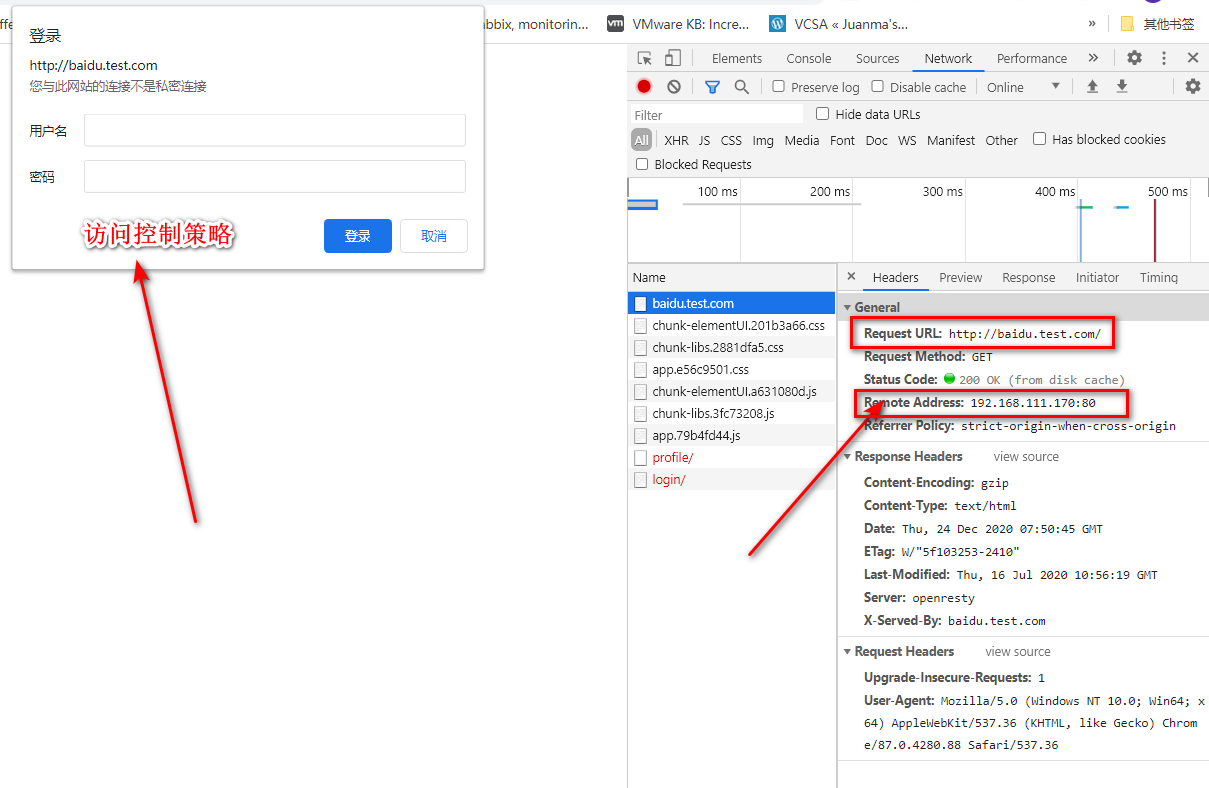Click the import HAR file upload icon

click(1092, 87)
